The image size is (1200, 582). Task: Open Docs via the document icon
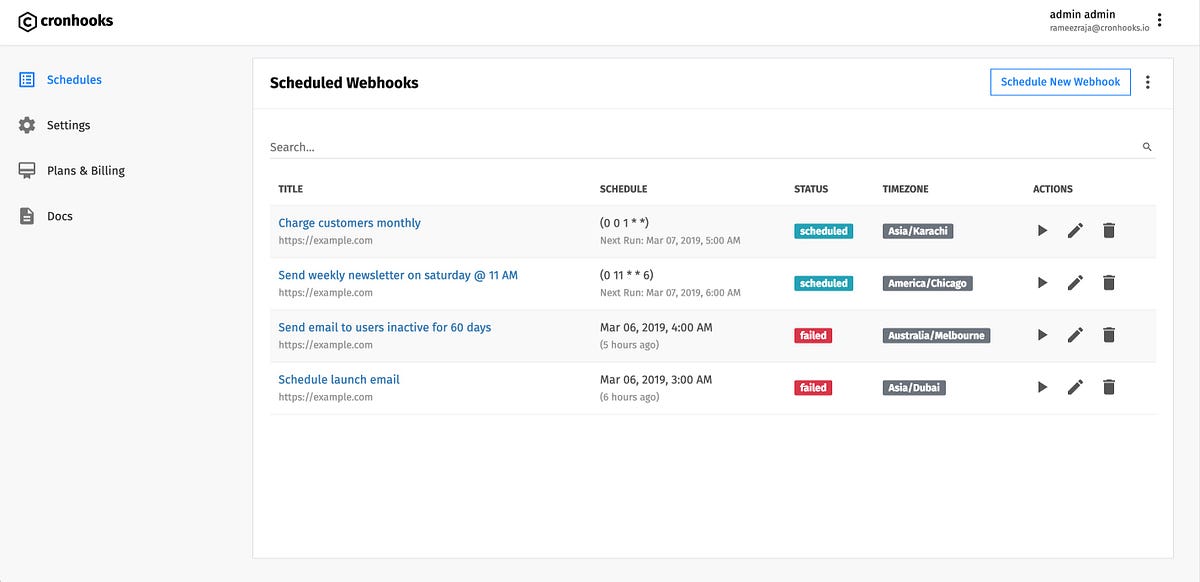[27, 215]
